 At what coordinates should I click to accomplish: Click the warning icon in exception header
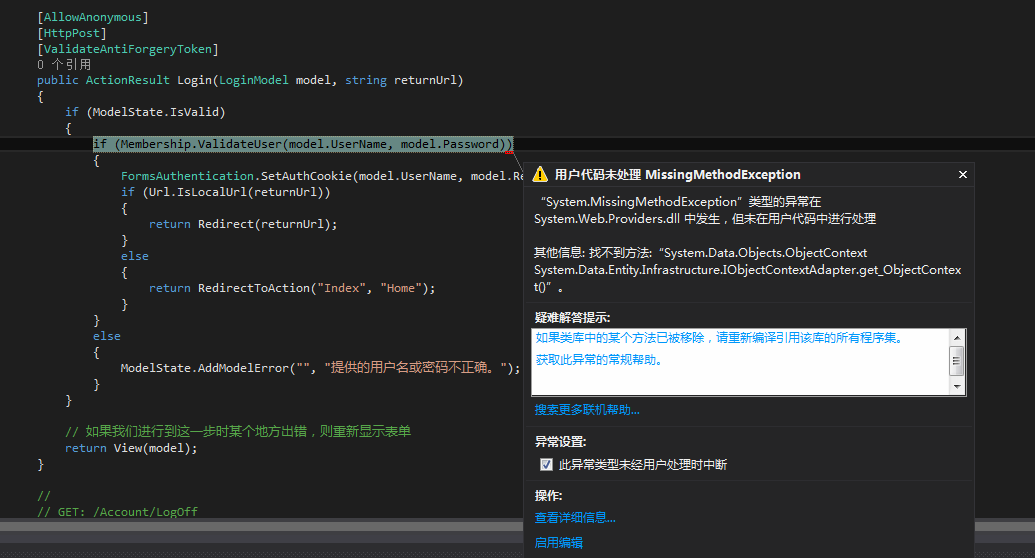point(540,174)
